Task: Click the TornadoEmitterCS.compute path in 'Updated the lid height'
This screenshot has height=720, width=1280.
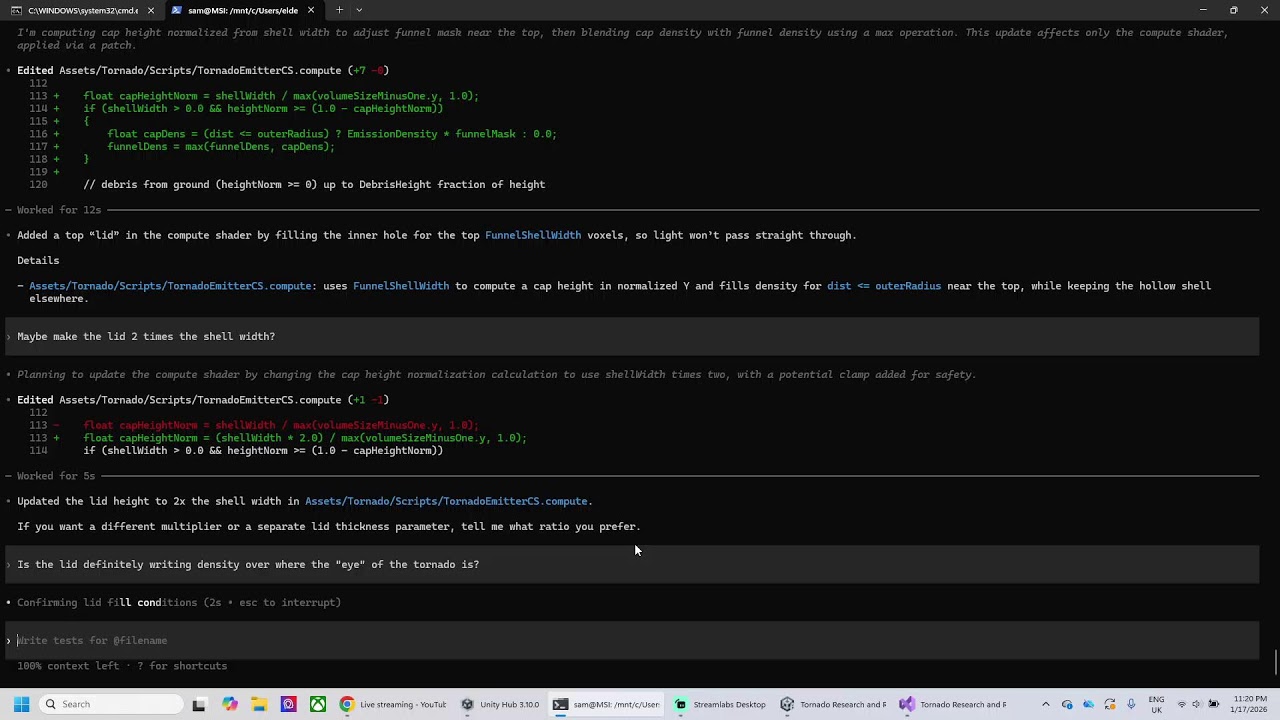Action: click(x=446, y=501)
